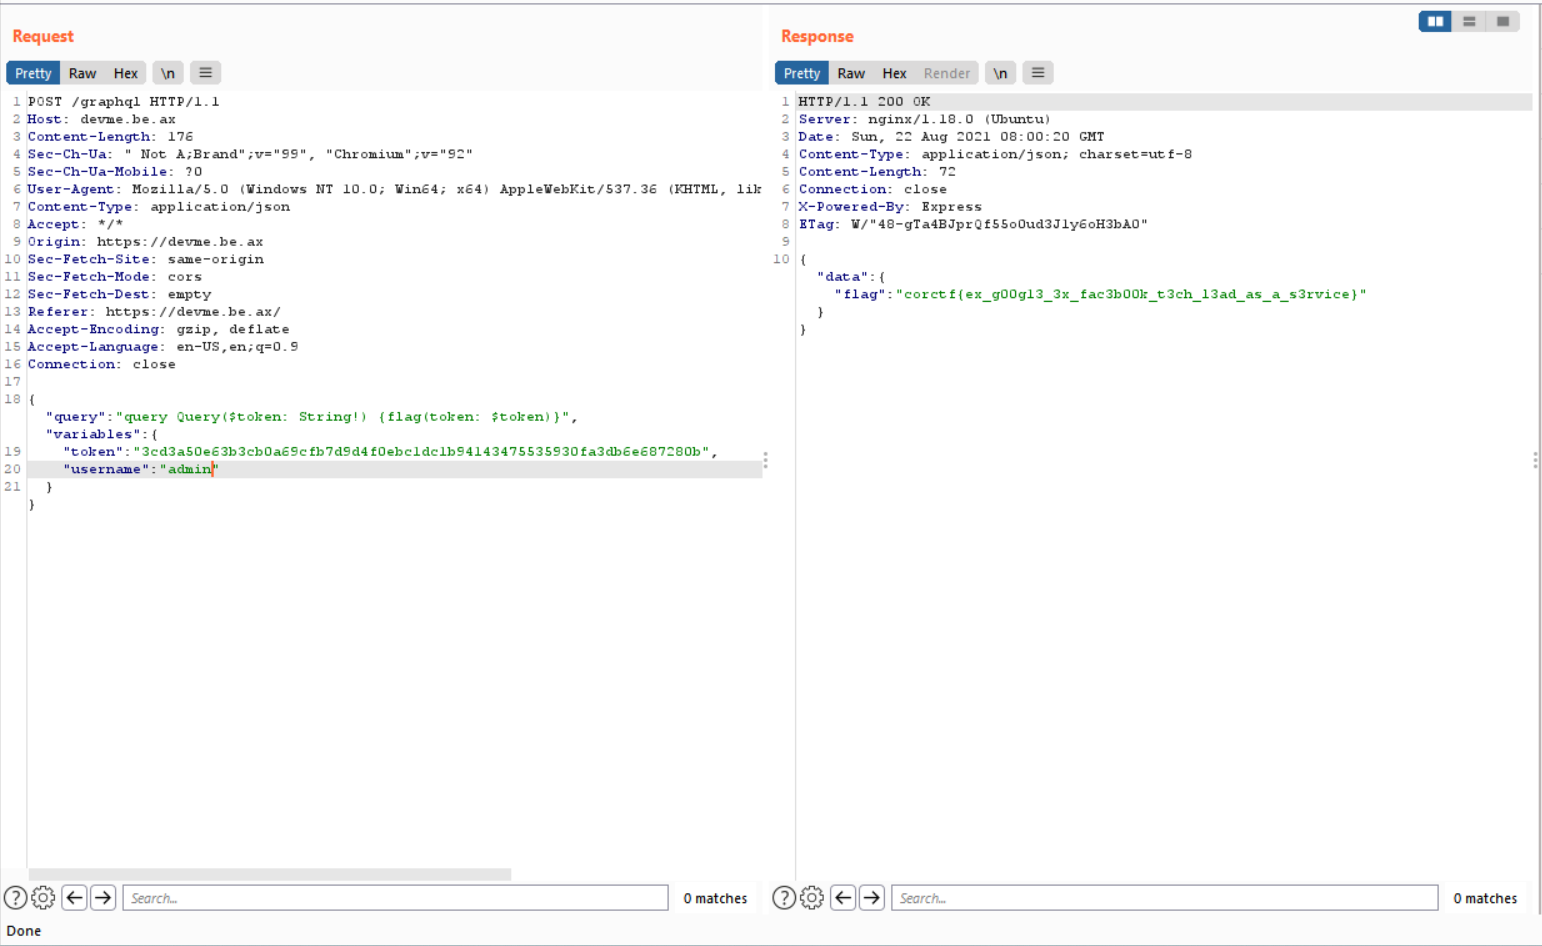The height and width of the screenshot is (946, 1542).
Task: Switch Request view to Hex tab
Action: [125, 73]
